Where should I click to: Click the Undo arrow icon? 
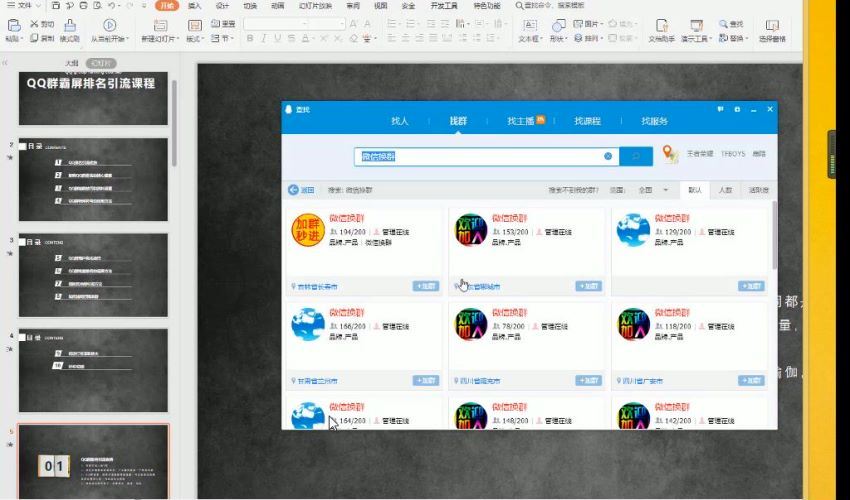click(x=111, y=5)
